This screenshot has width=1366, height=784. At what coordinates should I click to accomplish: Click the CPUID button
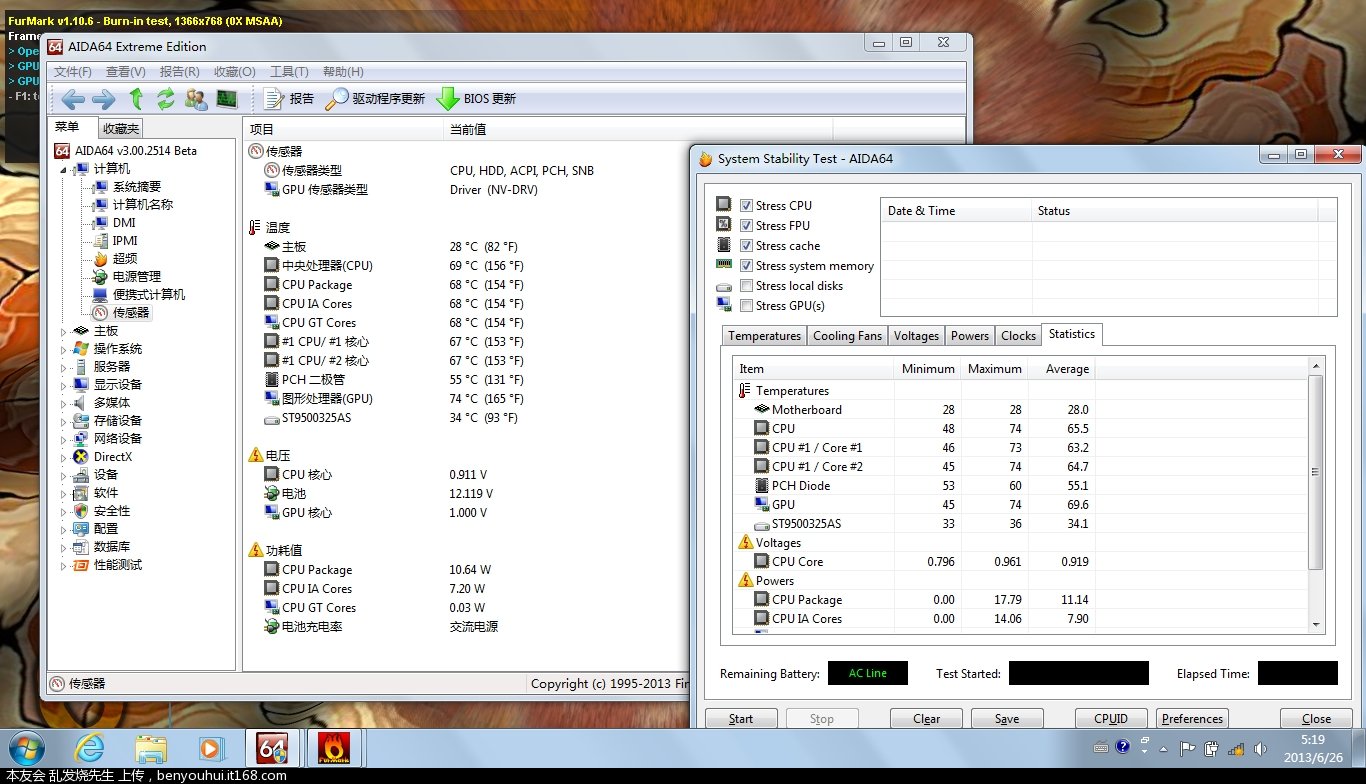tap(1111, 718)
